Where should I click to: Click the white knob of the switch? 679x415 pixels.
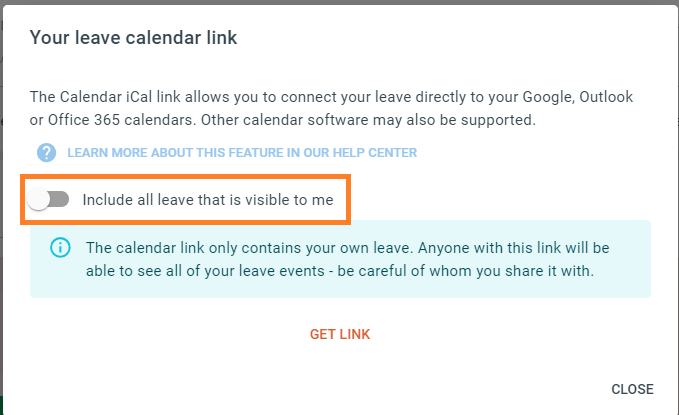[x=38, y=200]
